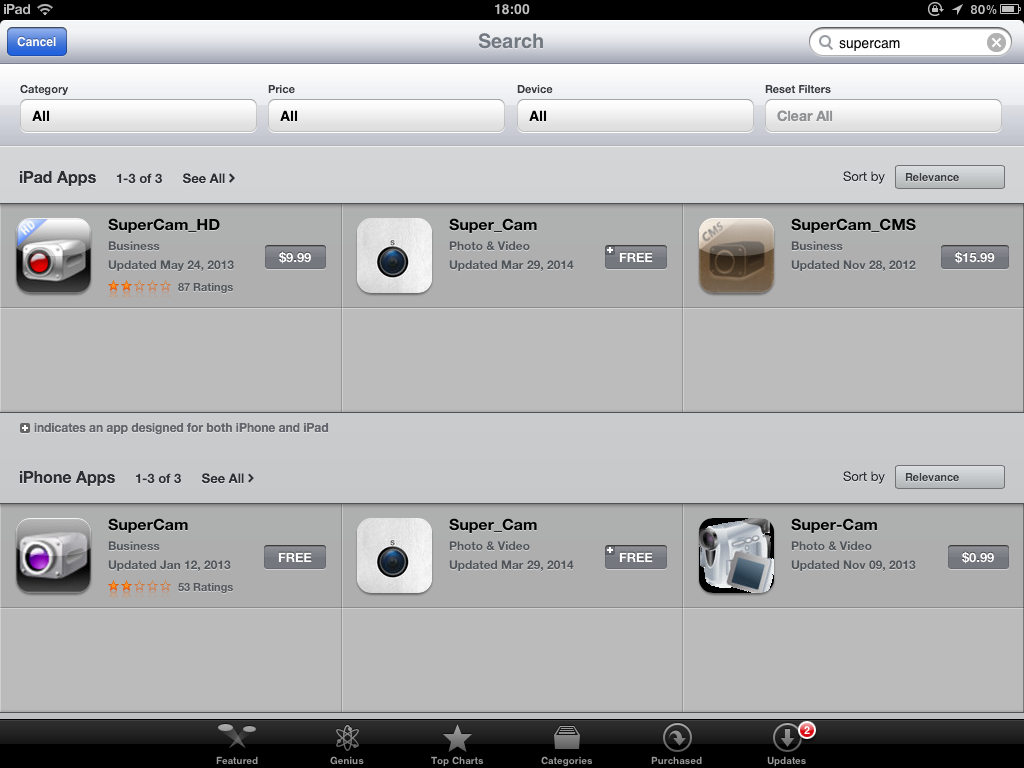Image resolution: width=1024 pixels, height=768 pixels.
Task: Switch to the Featured tab
Action: tap(236, 744)
